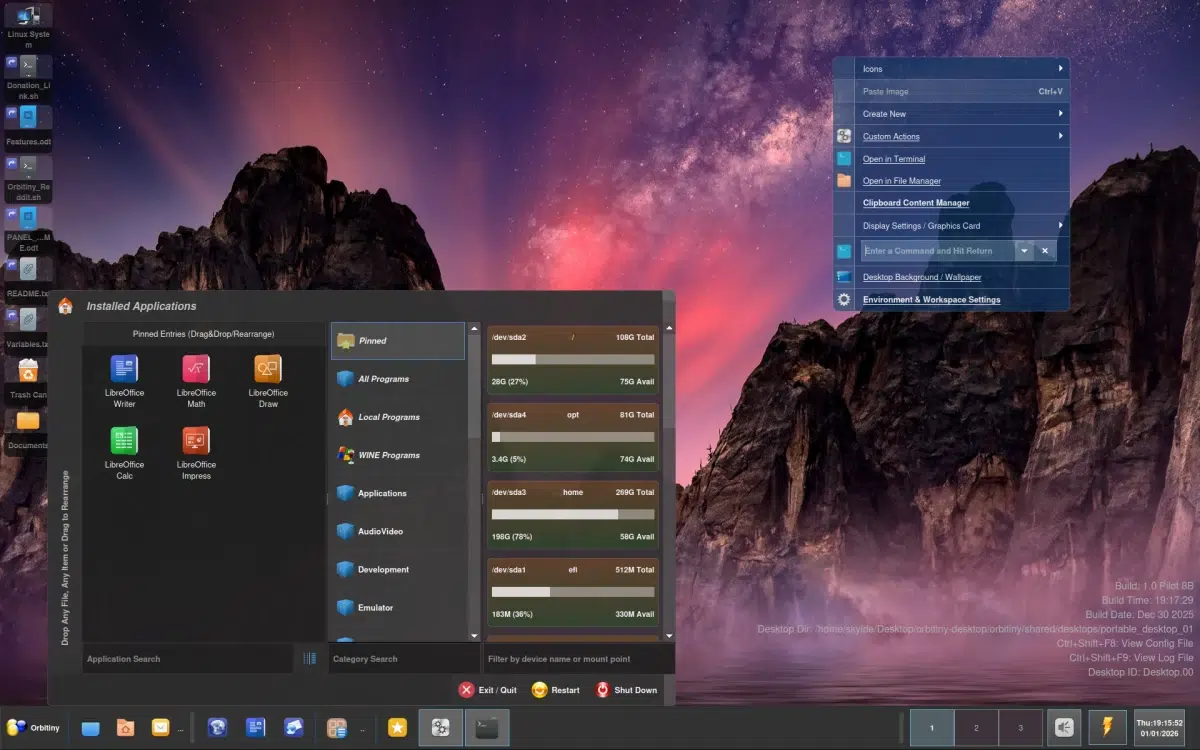Open the command history dropdown arrow
1200x750 pixels.
coord(1024,250)
